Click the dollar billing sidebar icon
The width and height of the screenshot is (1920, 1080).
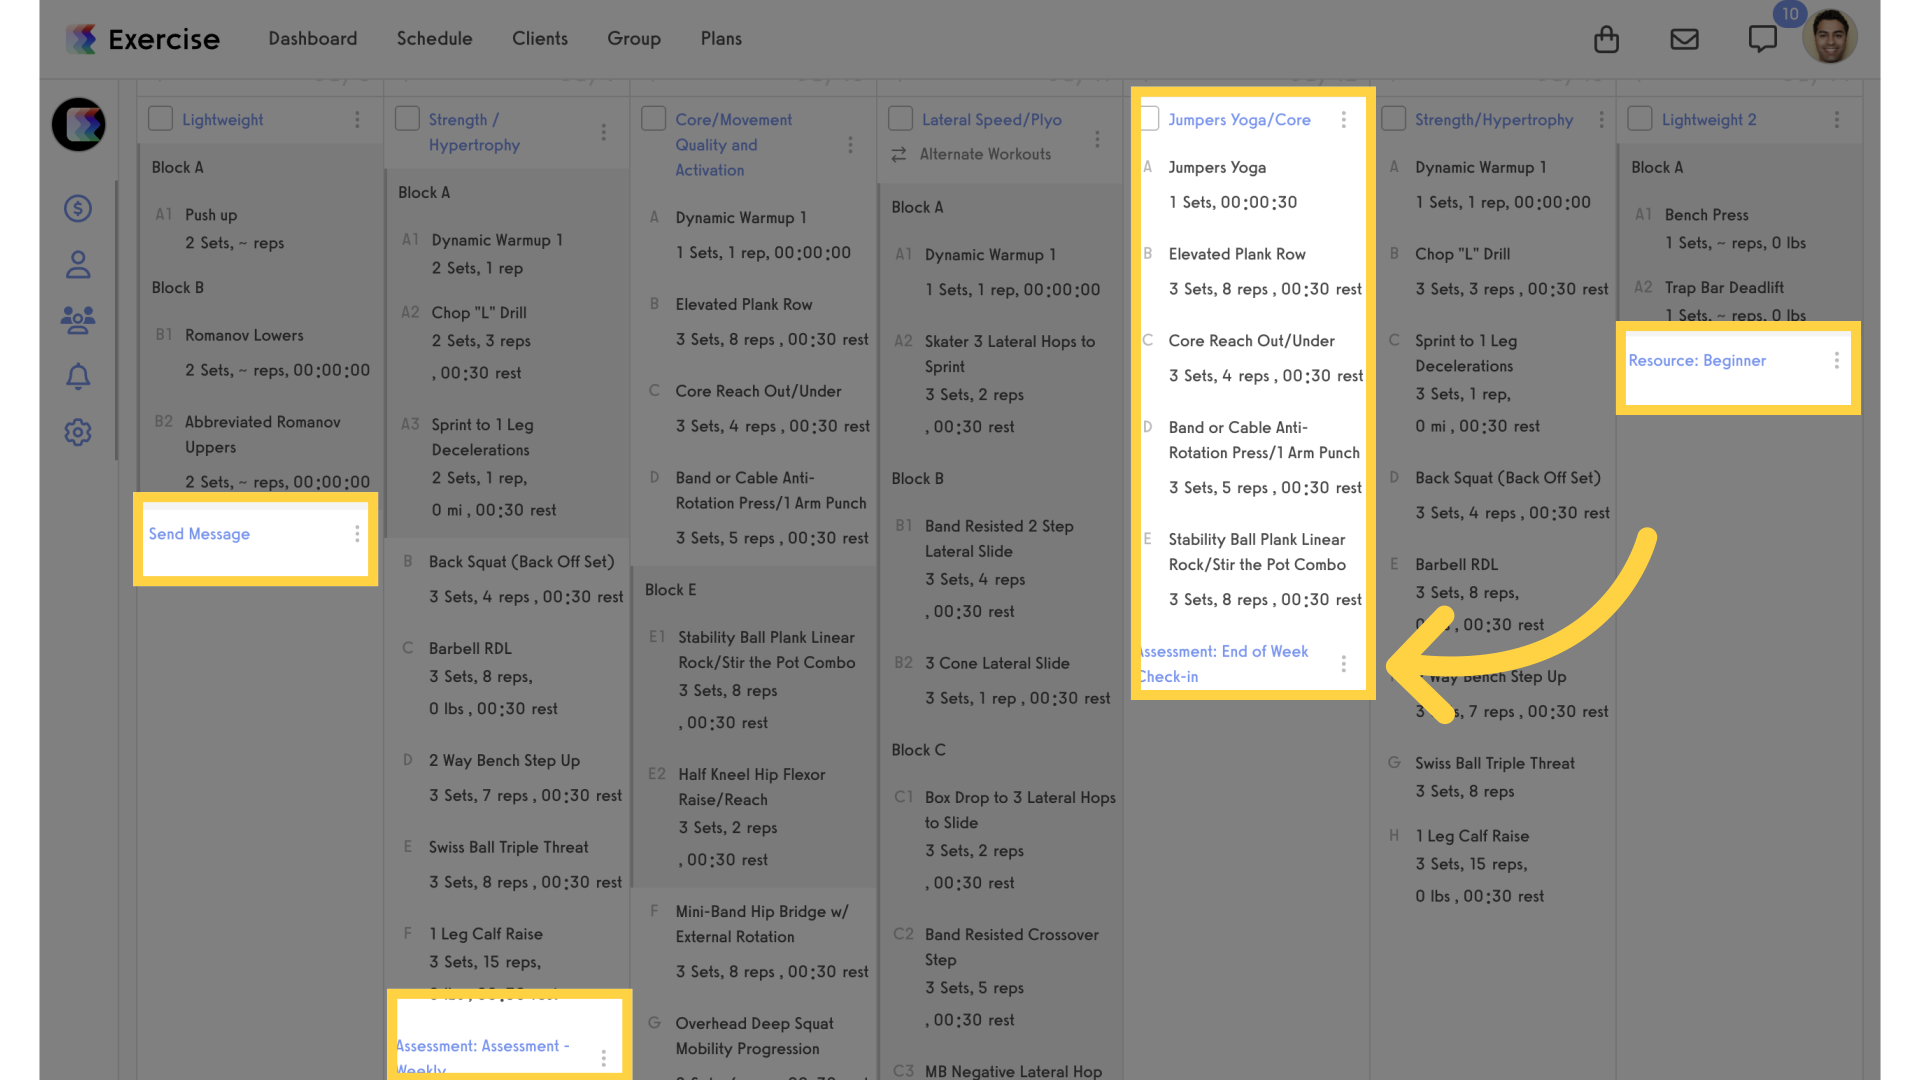78,208
